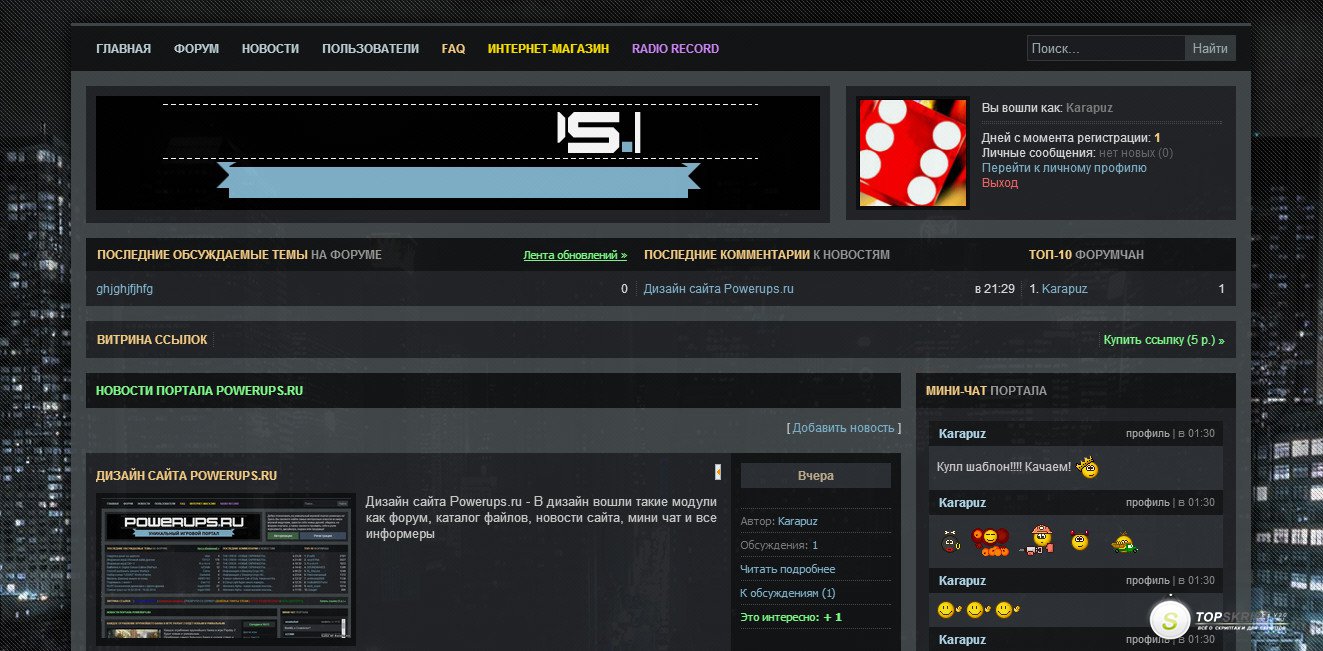Click Купить ссылку (5 р.) link

click(x=1164, y=340)
